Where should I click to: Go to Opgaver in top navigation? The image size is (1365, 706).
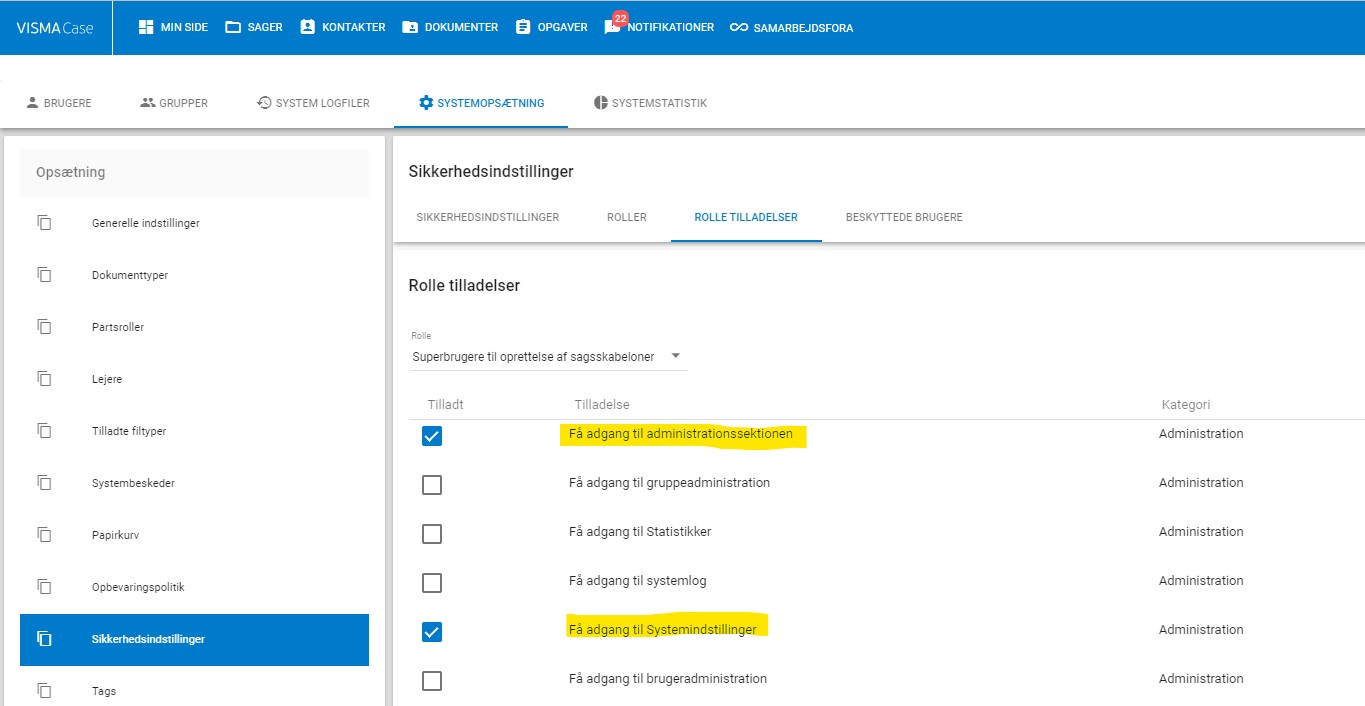click(551, 27)
